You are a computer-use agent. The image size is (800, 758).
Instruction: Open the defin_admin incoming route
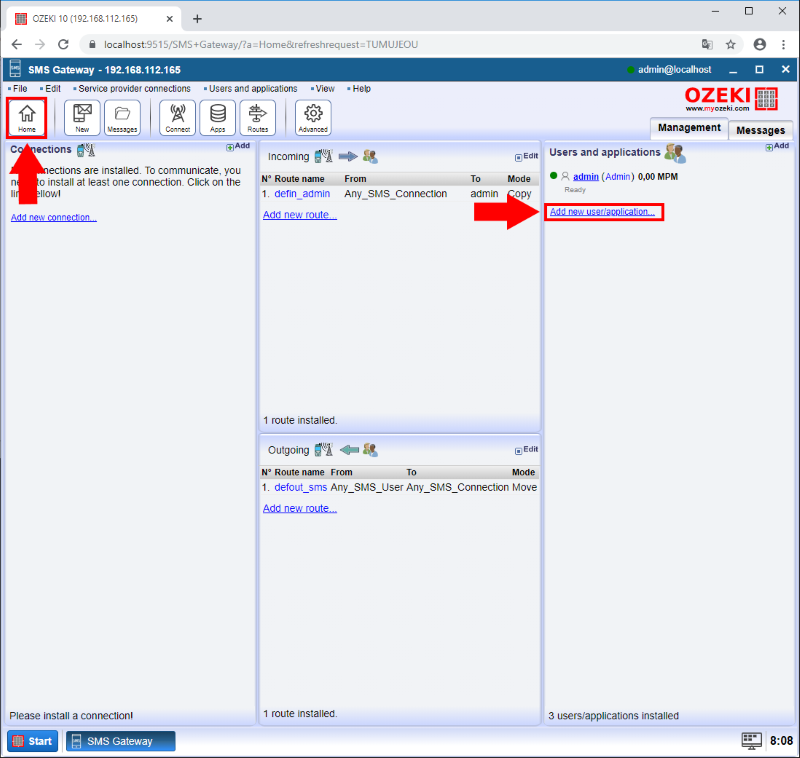point(302,194)
